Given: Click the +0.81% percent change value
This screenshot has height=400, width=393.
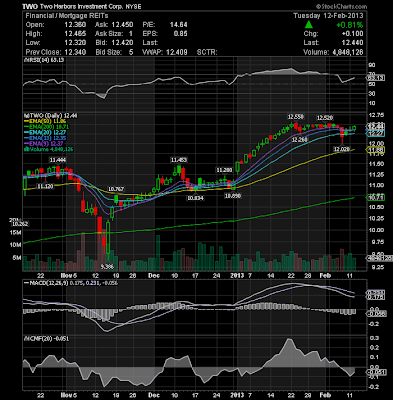Looking at the screenshot, I should pyautogui.click(x=349, y=25).
